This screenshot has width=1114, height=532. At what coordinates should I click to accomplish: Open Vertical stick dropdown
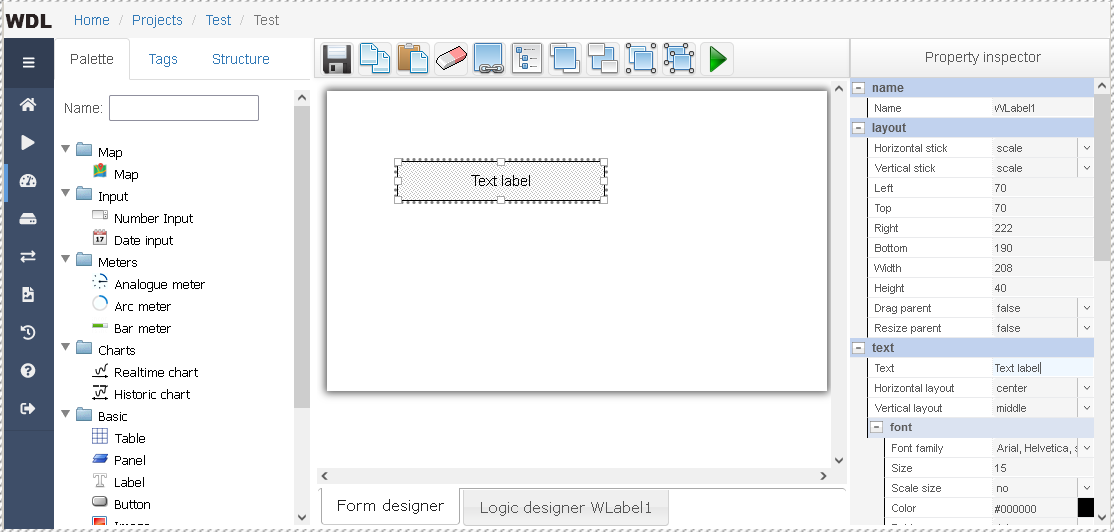pyautogui.click(x=1086, y=168)
